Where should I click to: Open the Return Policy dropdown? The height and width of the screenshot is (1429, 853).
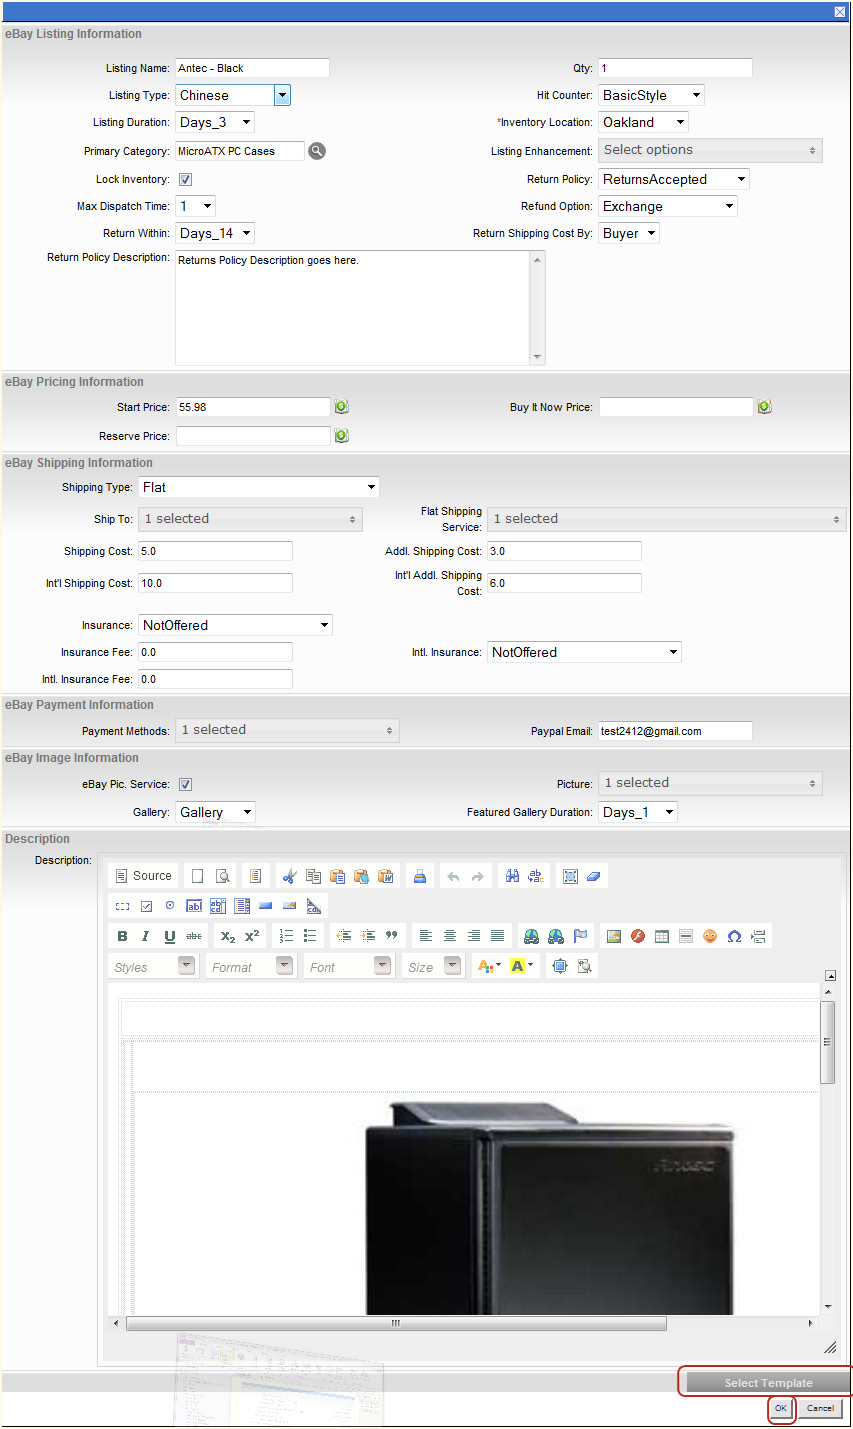(674, 179)
